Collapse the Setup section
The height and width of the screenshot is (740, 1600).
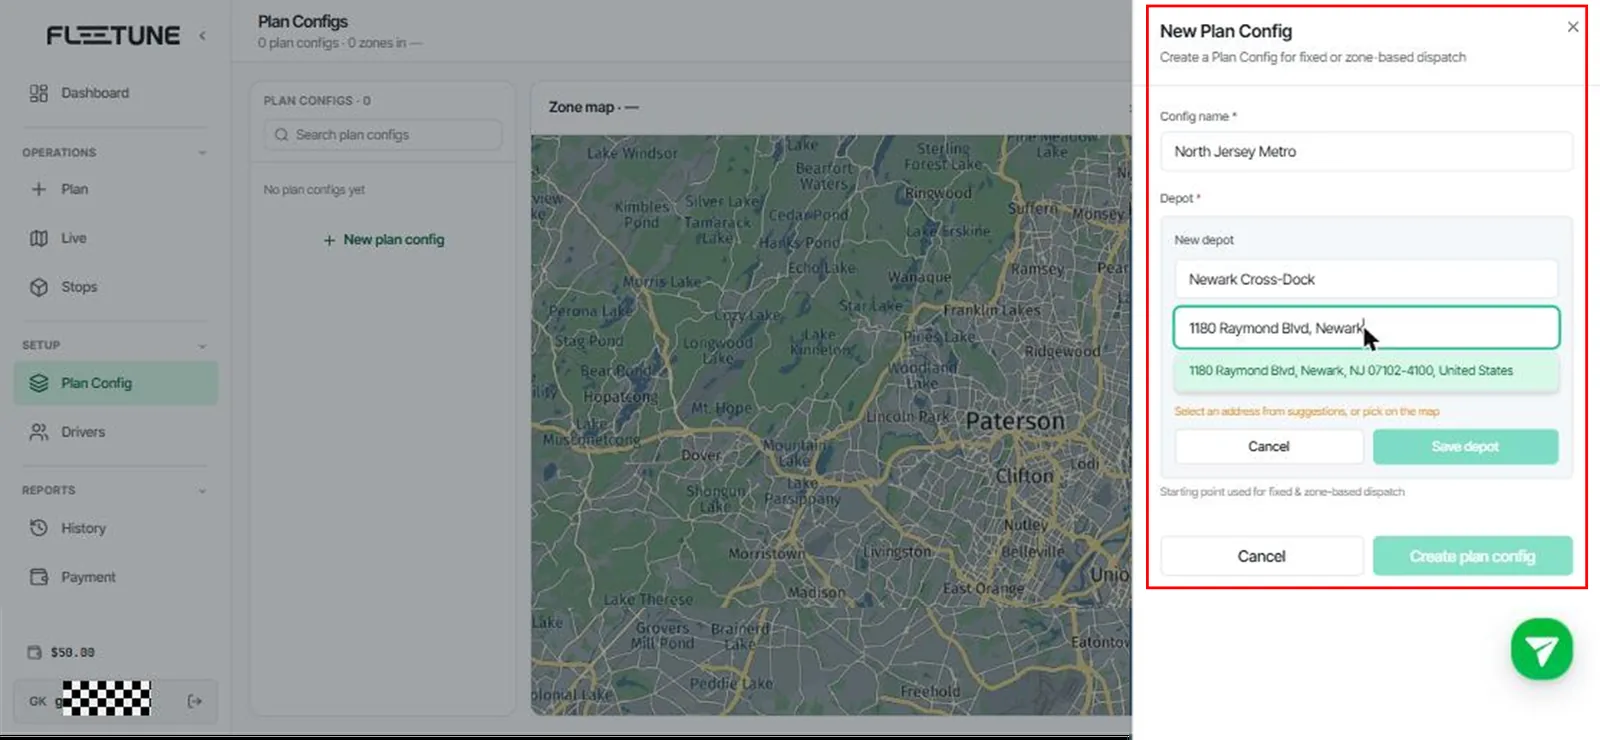[202, 346]
